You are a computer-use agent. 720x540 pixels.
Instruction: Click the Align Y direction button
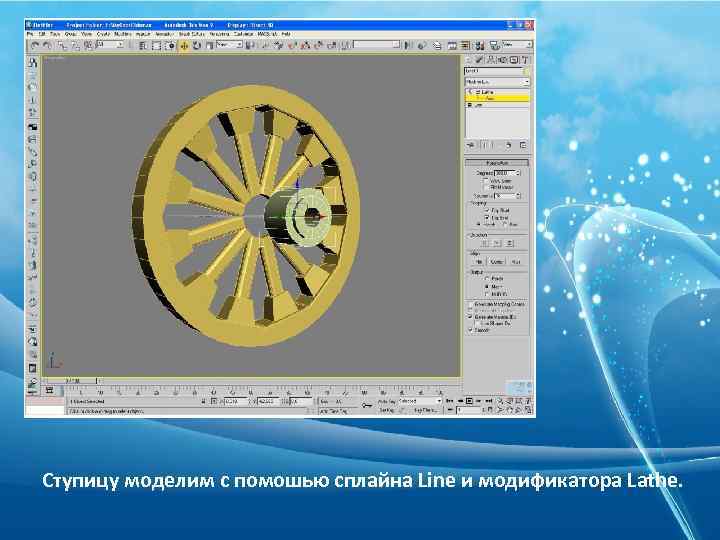[x=497, y=243]
